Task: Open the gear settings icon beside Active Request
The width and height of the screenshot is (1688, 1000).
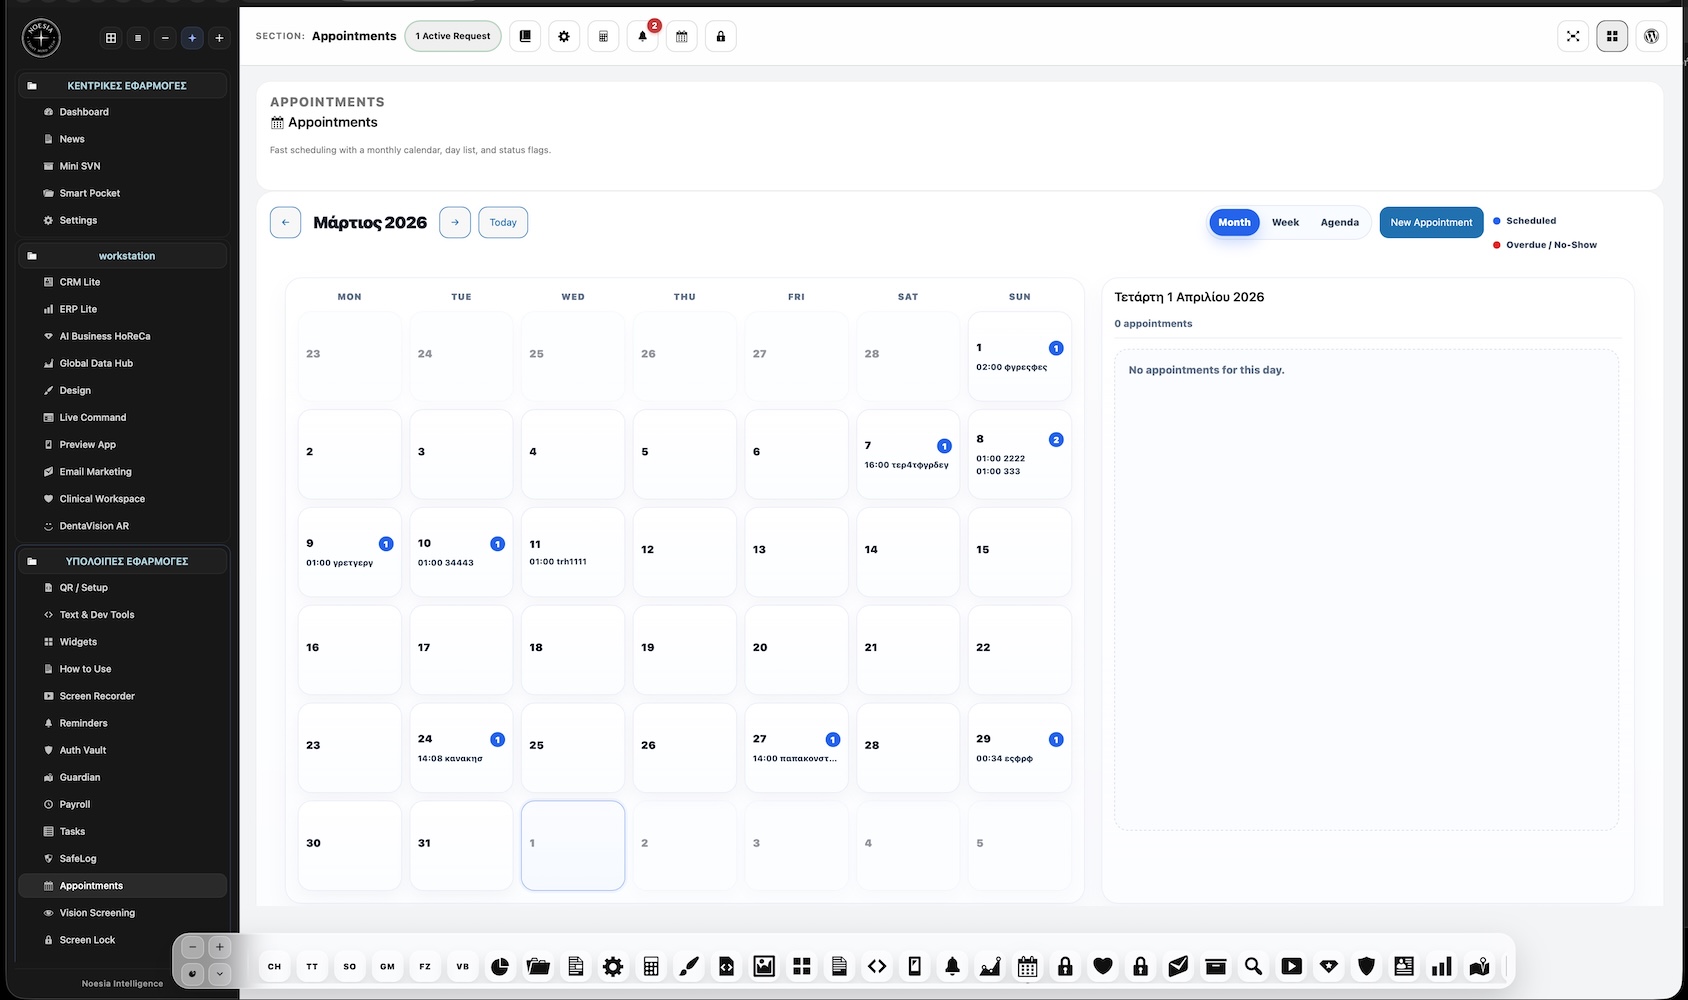Action: [564, 36]
